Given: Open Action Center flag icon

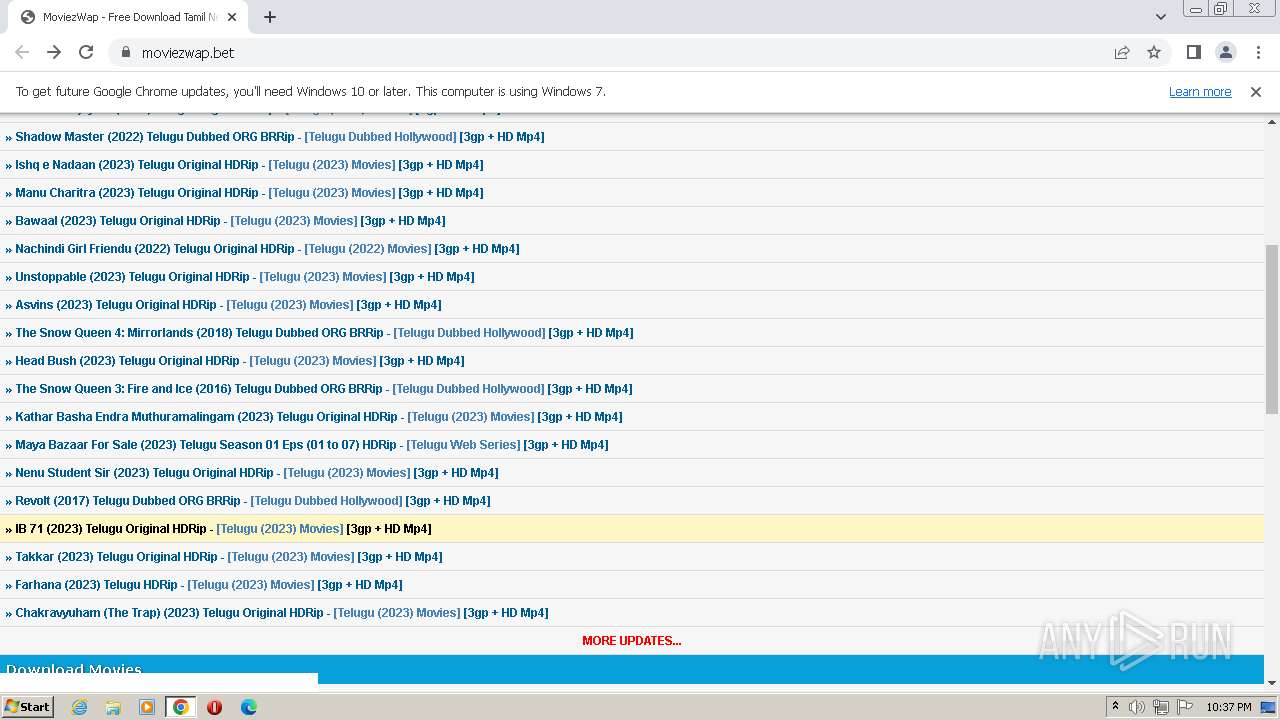Looking at the screenshot, I should tap(1185, 707).
